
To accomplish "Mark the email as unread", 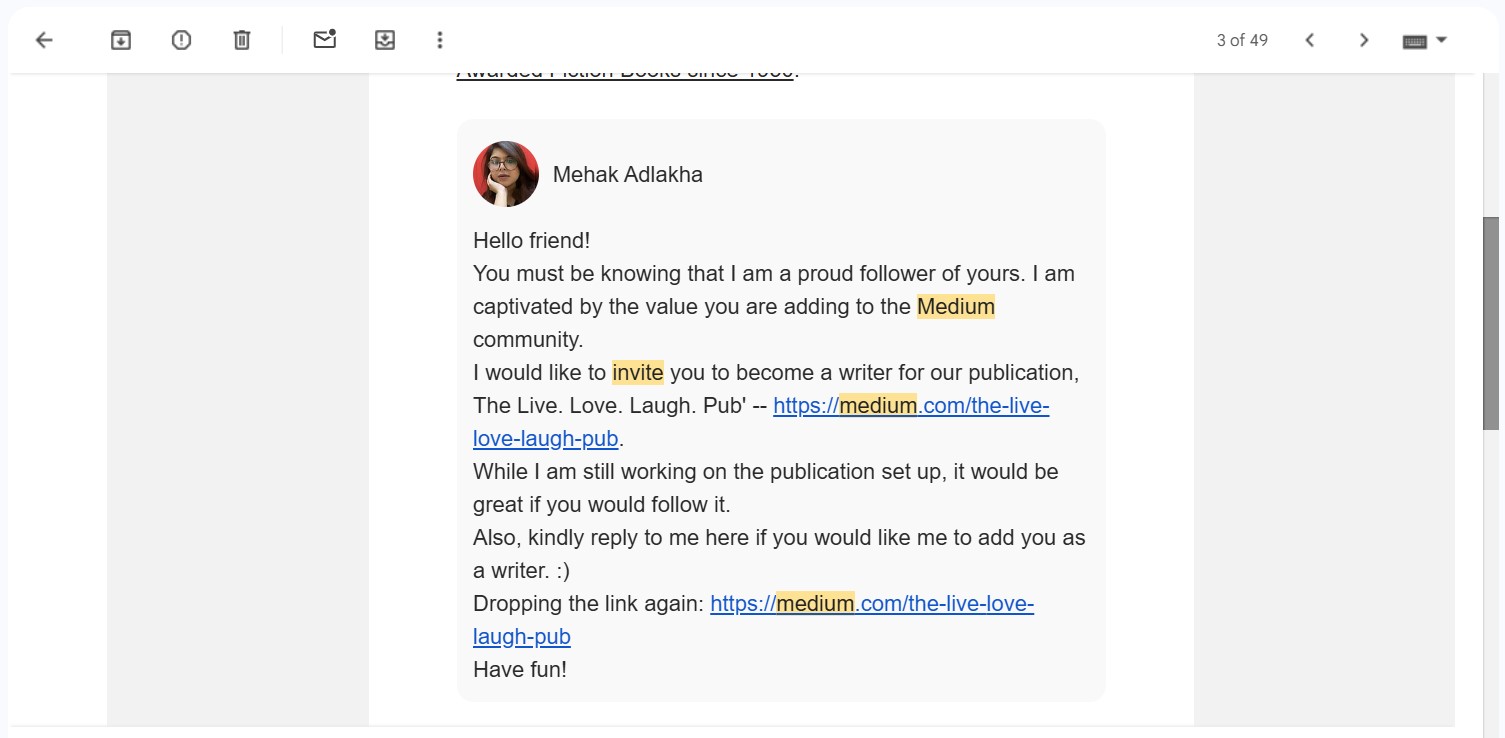I will (x=324, y=40).
